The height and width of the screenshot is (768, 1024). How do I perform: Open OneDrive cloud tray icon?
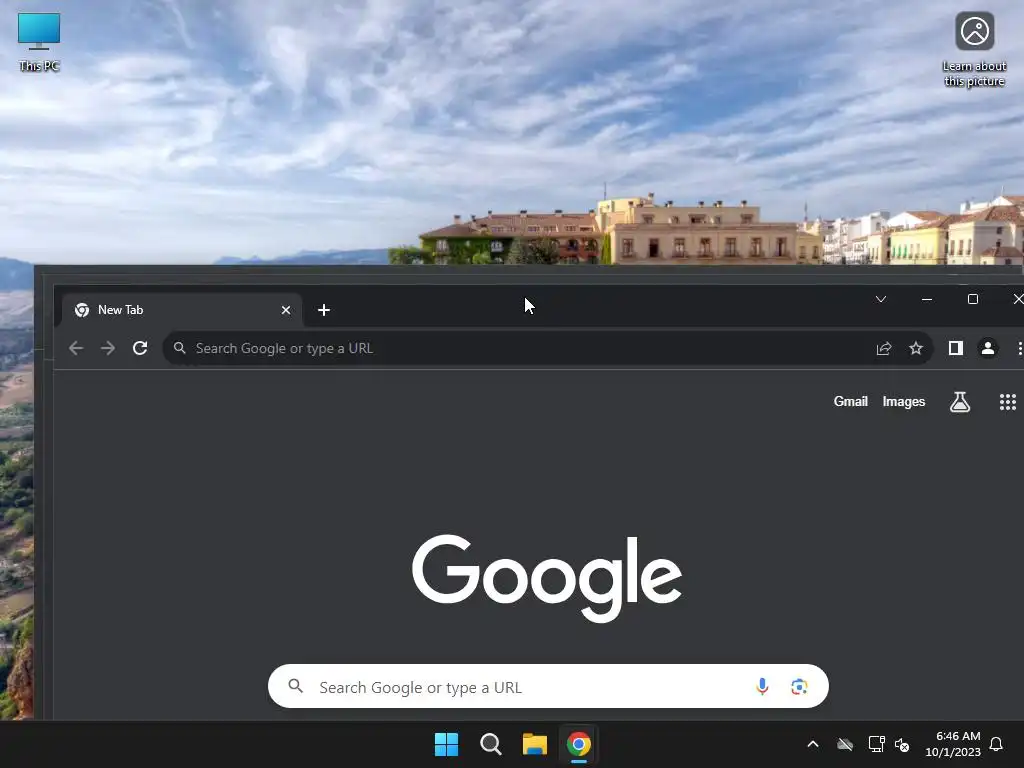point(845,744)
